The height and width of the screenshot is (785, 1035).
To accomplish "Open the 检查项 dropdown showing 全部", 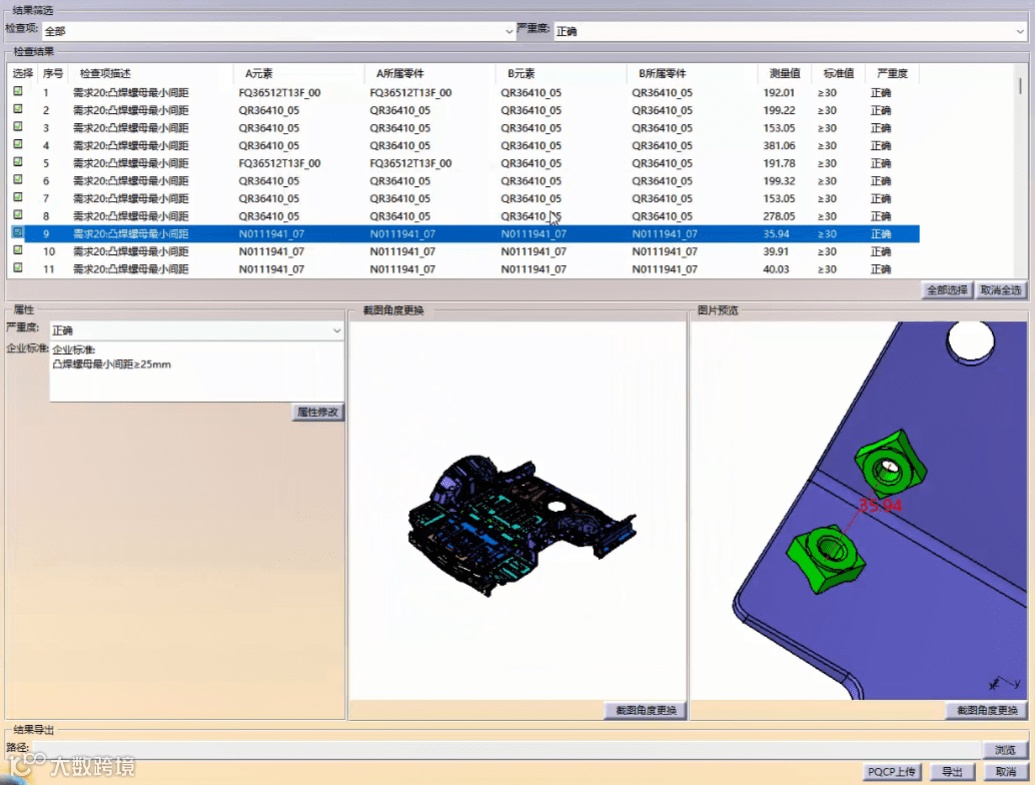I will (x=278, y=31).
